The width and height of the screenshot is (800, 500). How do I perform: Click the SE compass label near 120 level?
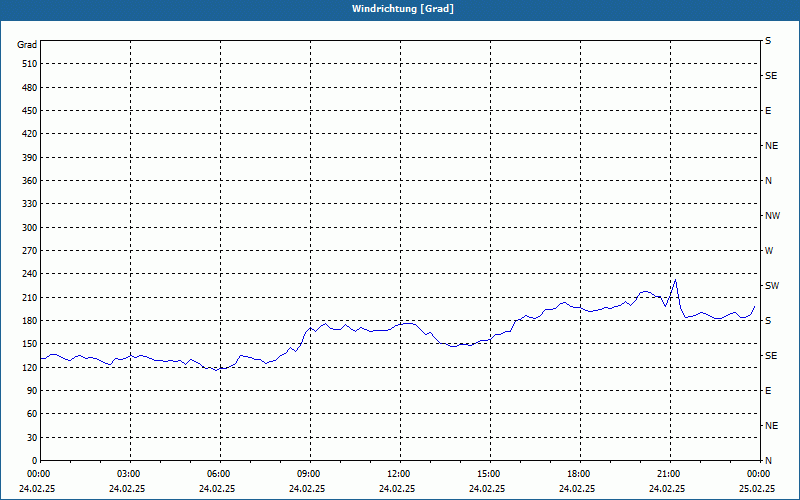(771, 356)
